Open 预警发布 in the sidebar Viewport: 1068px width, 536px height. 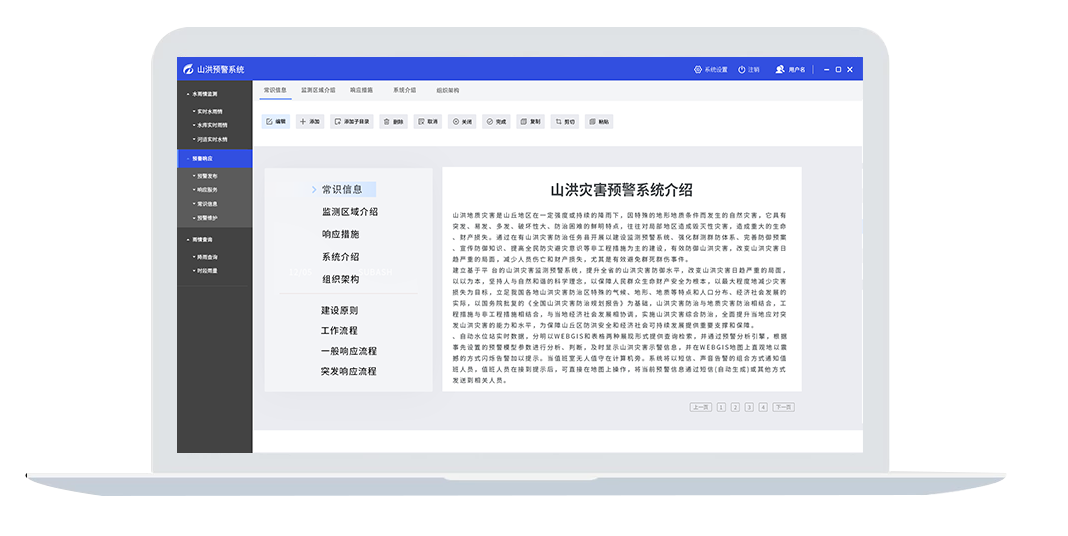click(207, 176)
